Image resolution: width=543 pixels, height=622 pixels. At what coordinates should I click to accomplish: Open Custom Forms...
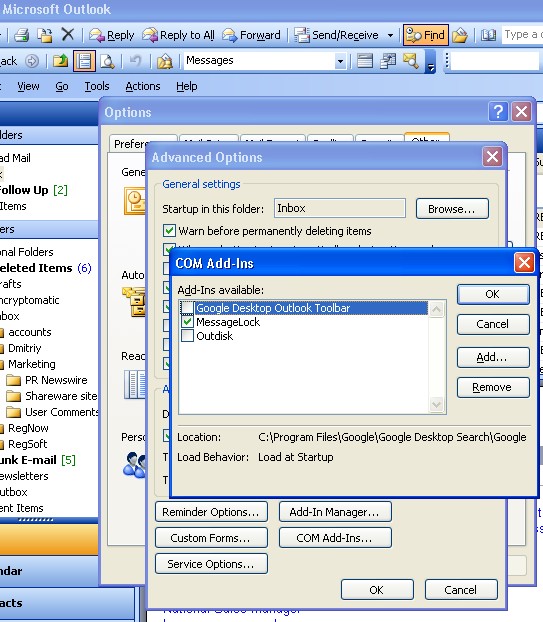(x=211, y=538)
